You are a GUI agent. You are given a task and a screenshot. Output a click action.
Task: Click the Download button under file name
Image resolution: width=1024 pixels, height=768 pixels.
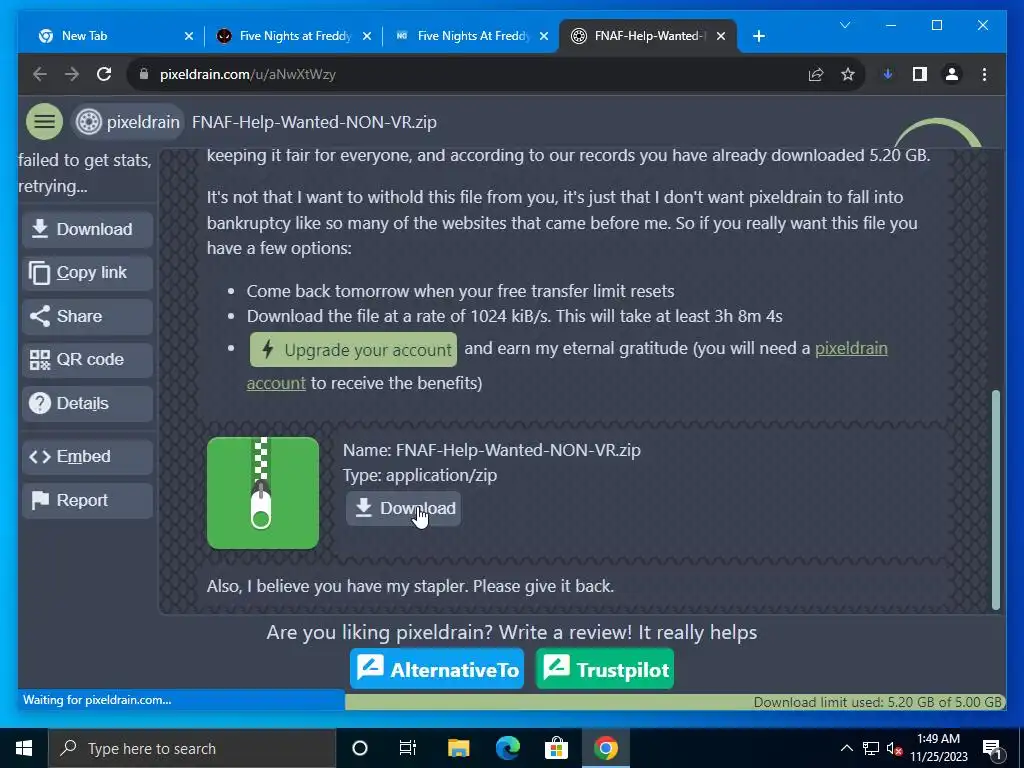click(x=403, y=508)
